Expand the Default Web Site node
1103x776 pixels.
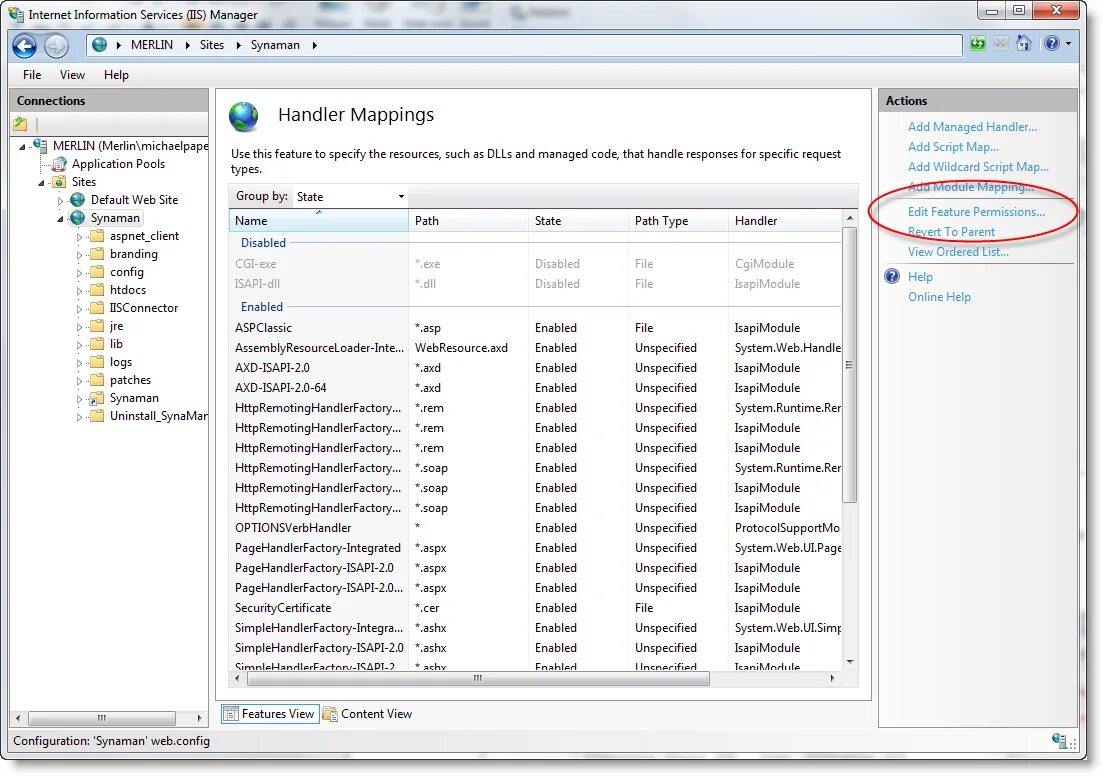[x=60, y=201]
